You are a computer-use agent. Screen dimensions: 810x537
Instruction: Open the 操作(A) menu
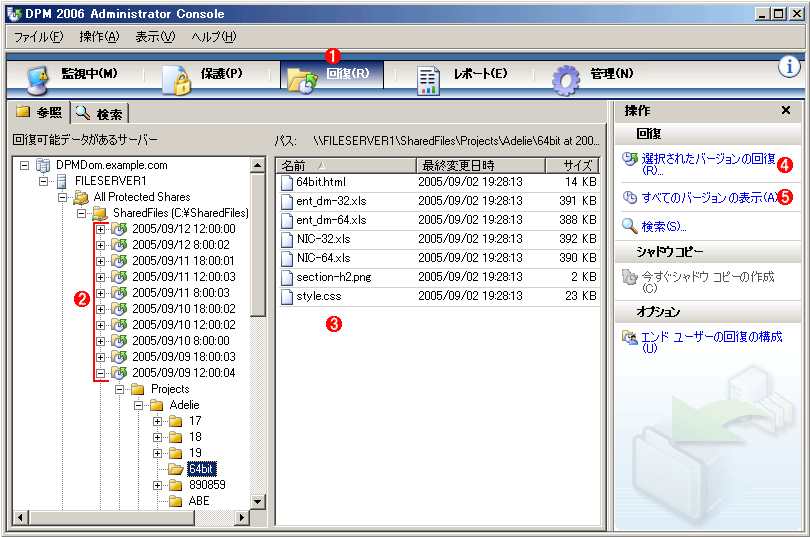[x=99, y=37]
